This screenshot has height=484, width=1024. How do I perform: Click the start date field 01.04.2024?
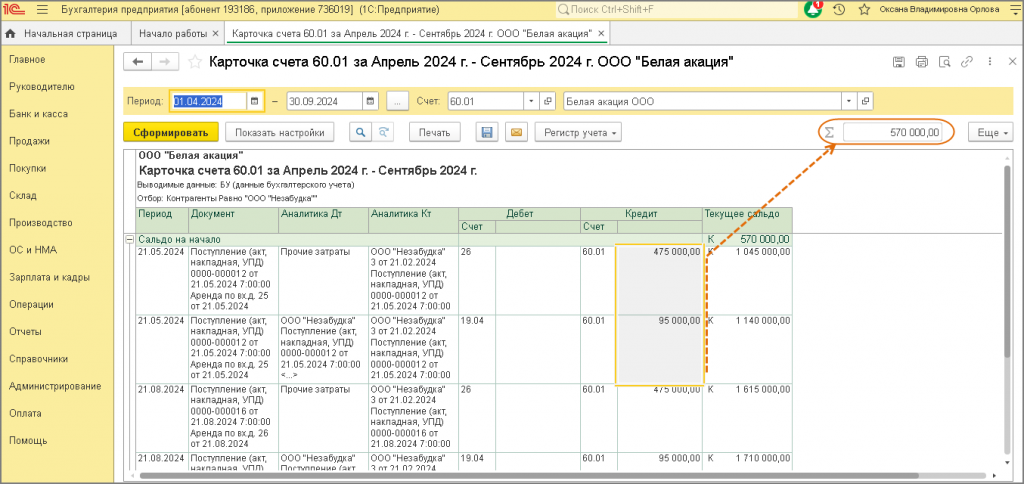(x=208, y=101)
